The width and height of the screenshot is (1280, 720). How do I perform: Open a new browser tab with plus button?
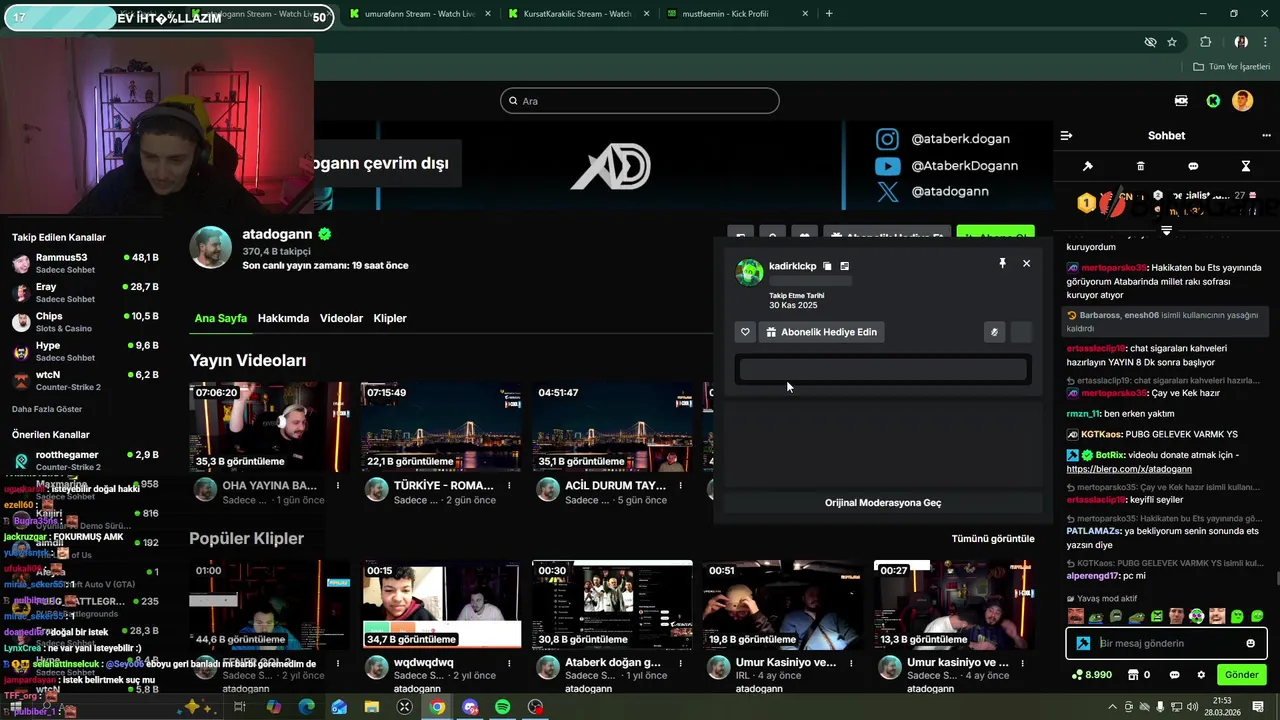click(829, 14)
